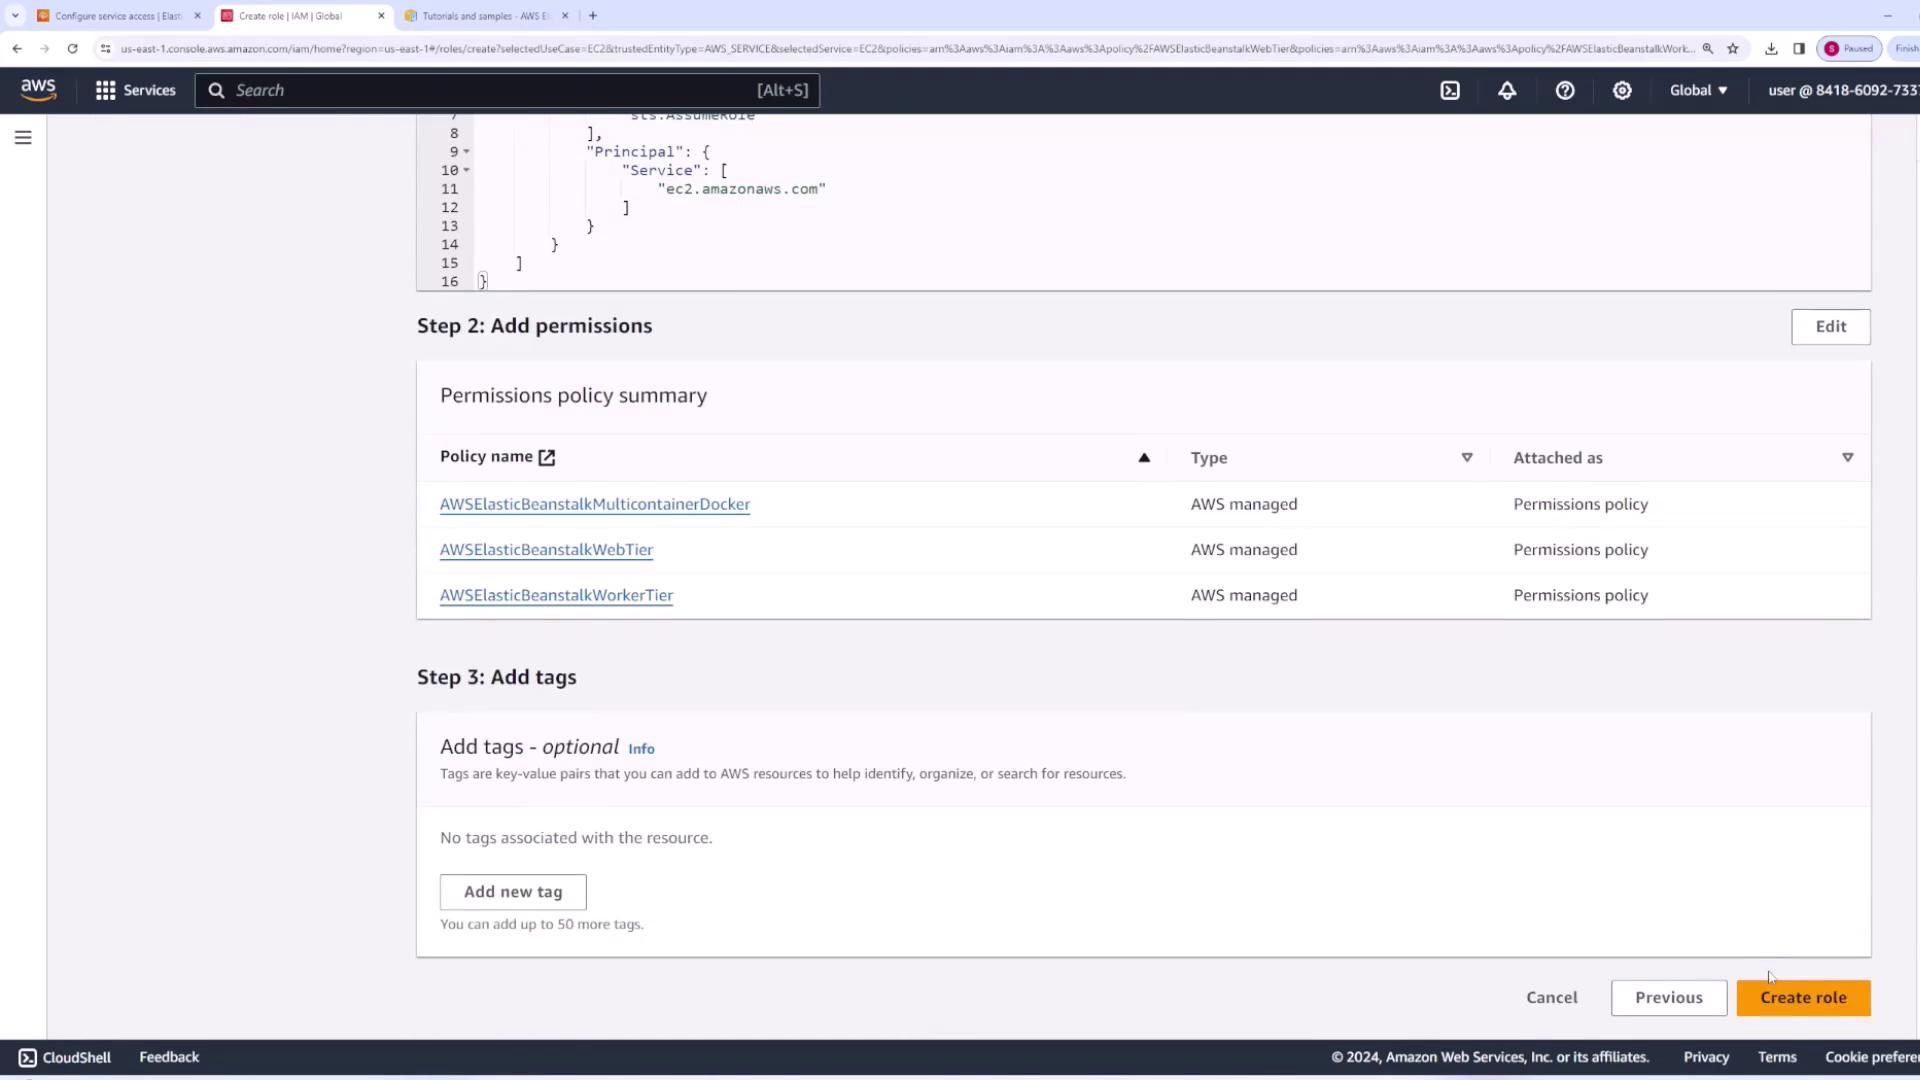Click the AWS logo home icon
The image size is (1920, 1080).
pyautogui.click(x=38, y=90)
